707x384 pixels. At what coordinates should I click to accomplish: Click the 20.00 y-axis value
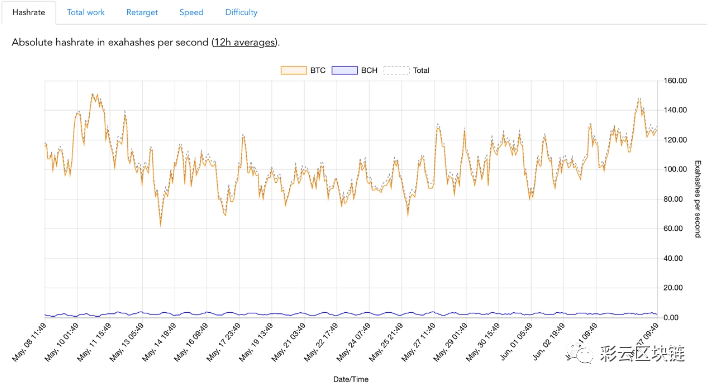[x=673, y=288]
